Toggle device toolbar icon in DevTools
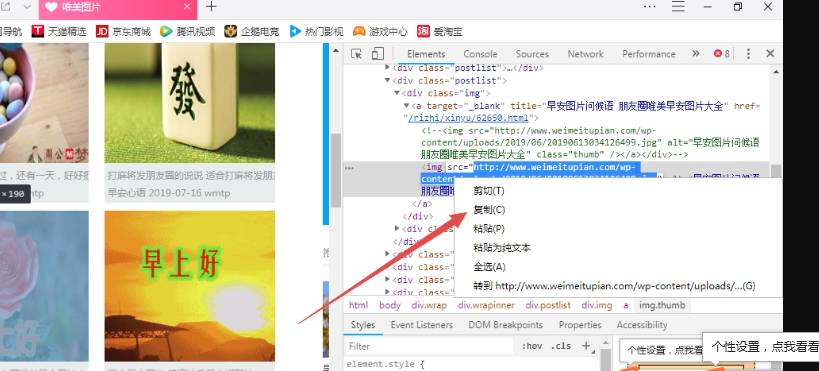This screenshot has width=819, height=371. pos(378,54)
